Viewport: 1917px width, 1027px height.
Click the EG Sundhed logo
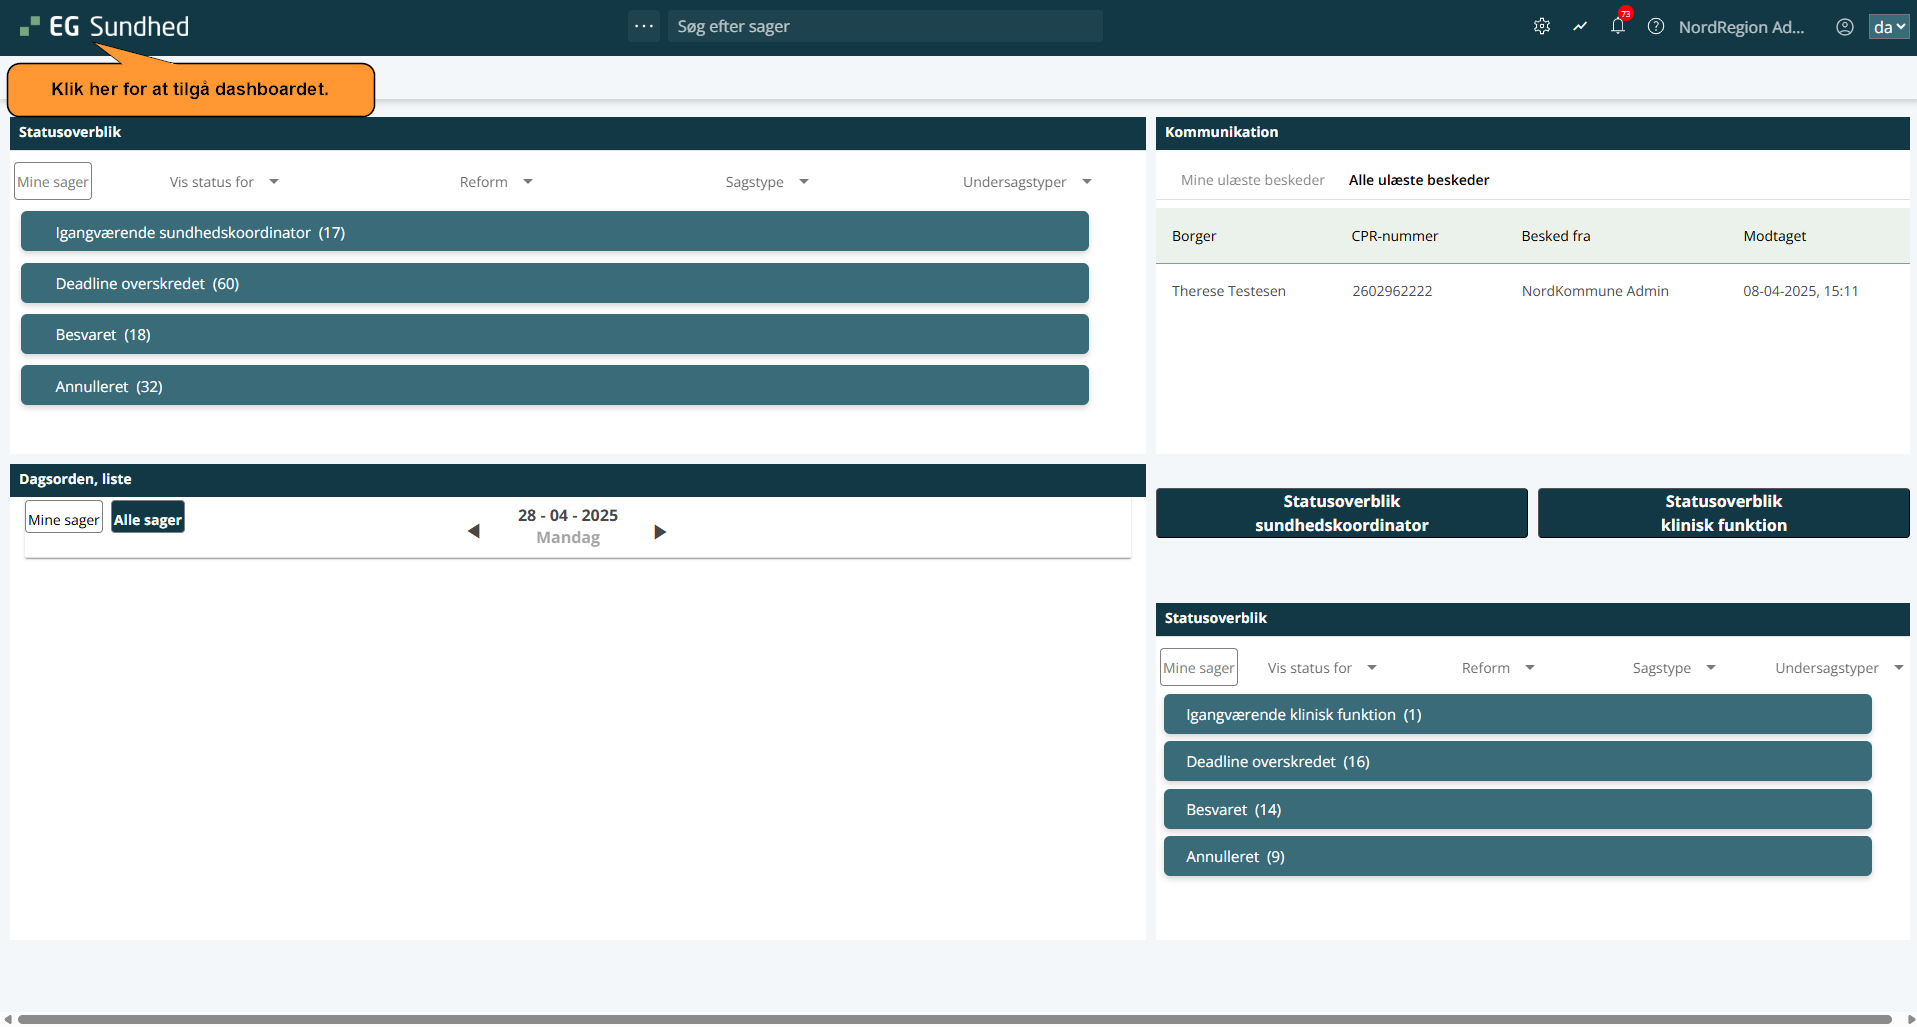[x=104, y=27]
